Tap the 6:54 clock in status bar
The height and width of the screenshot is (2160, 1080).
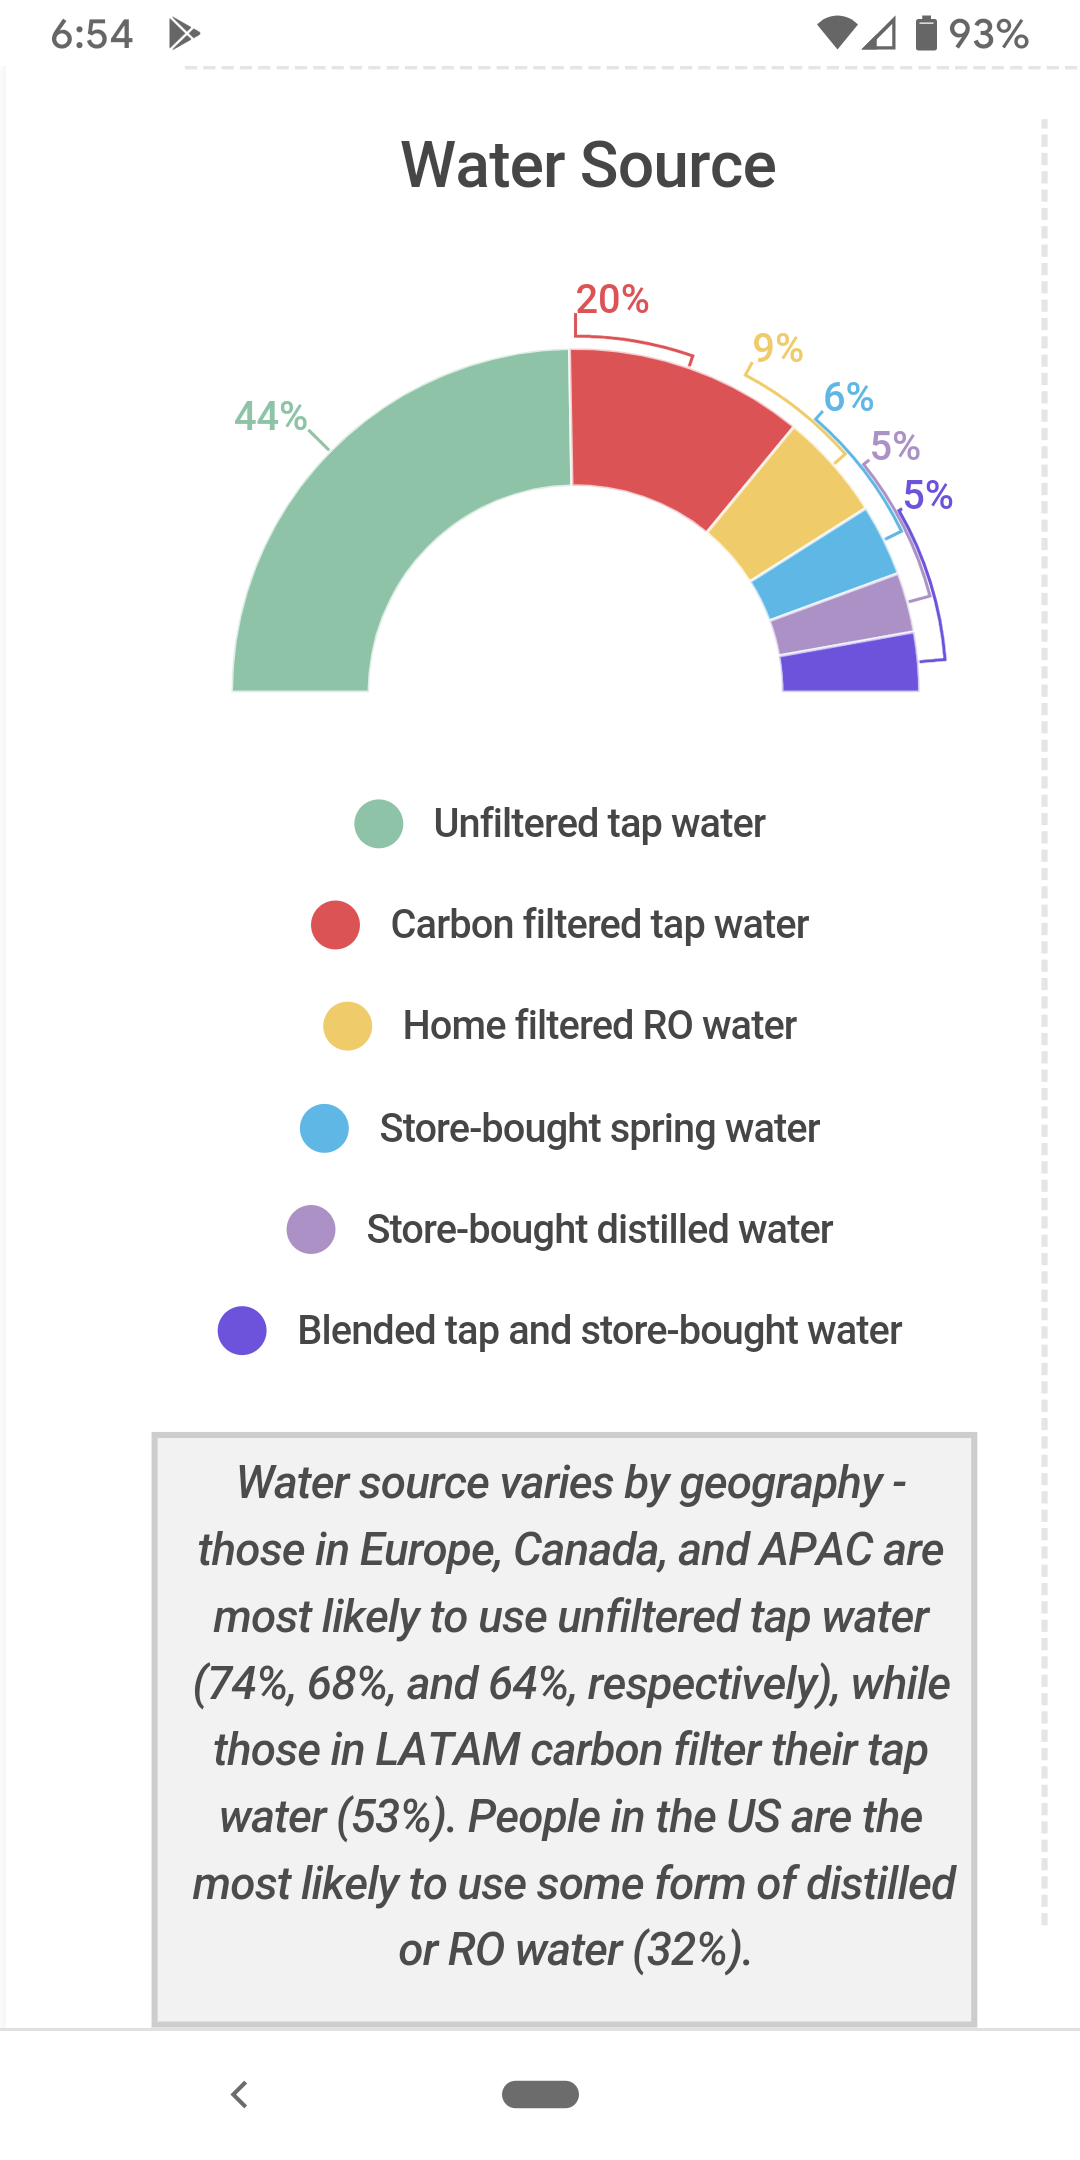[x=92, y=34]
